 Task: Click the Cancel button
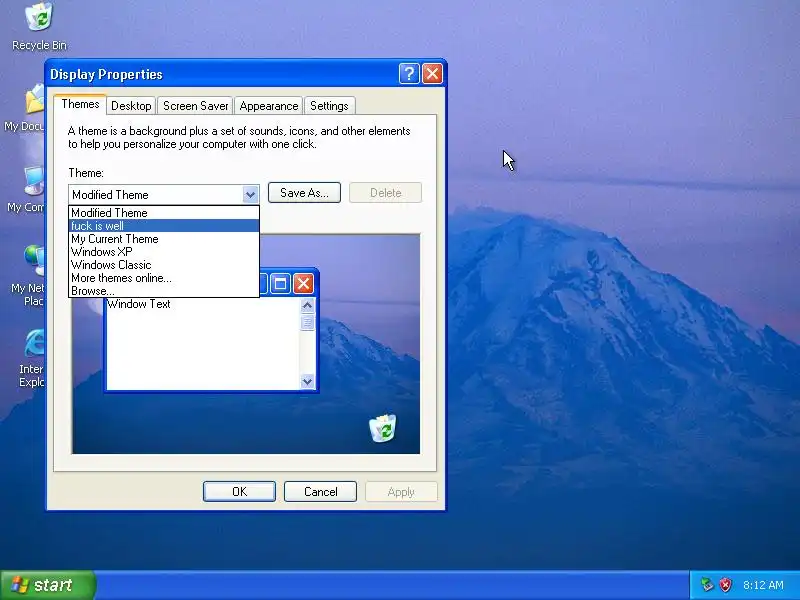click(320, 491)
